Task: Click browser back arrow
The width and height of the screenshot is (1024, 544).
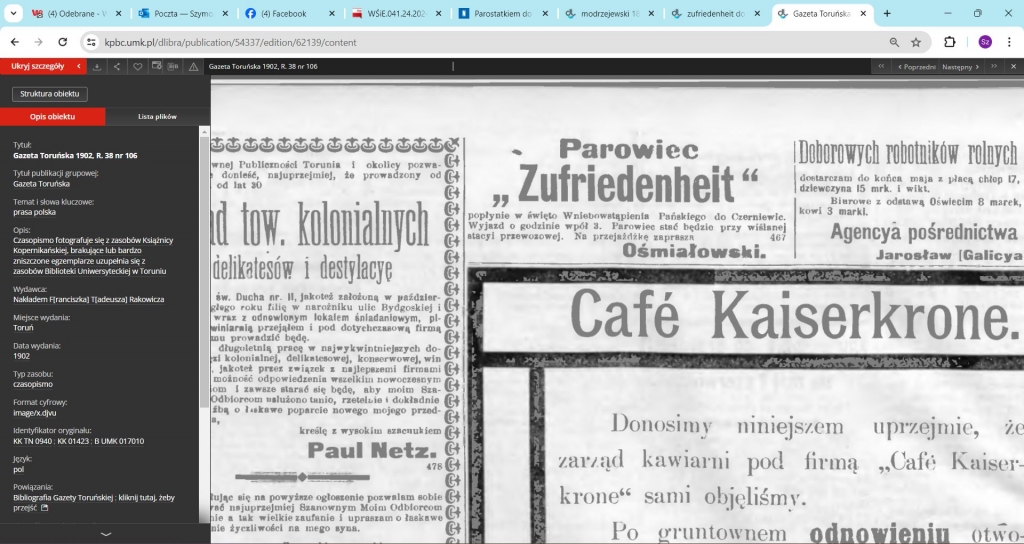Action: pyautogui.click(x=15, y=42)
